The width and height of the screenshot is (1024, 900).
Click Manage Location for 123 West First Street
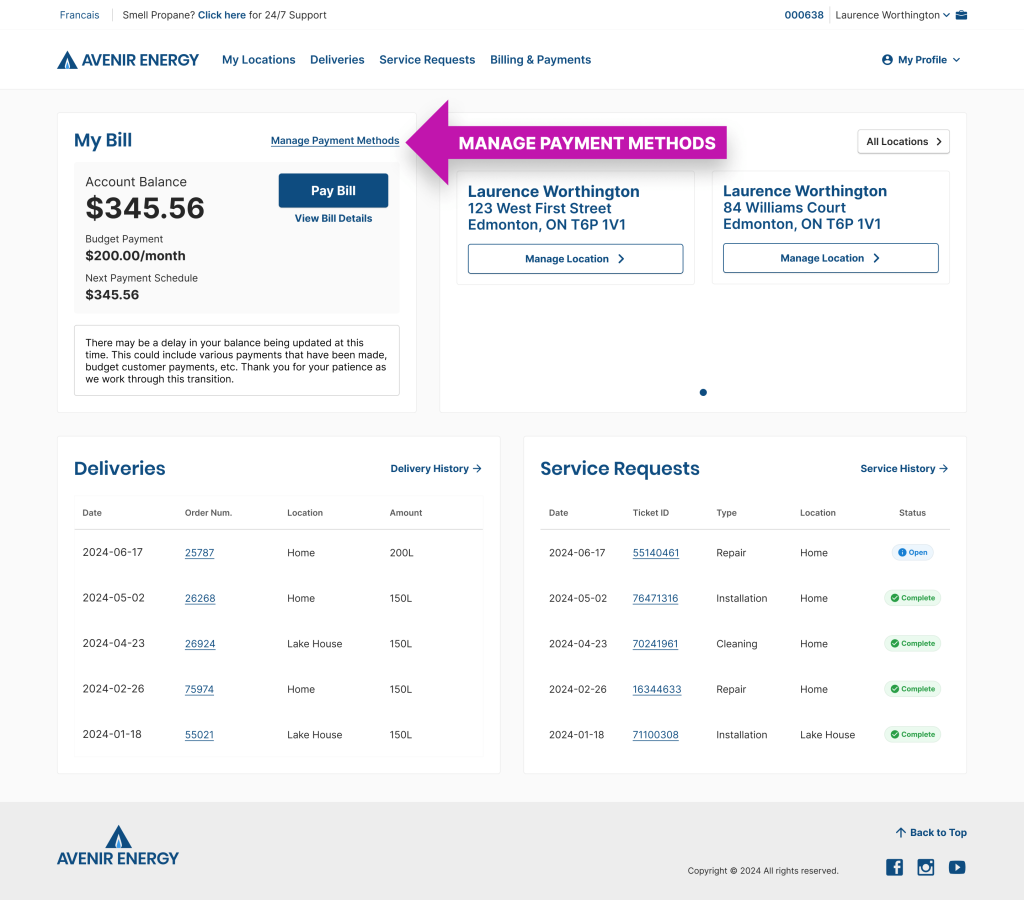click(575, 258)
